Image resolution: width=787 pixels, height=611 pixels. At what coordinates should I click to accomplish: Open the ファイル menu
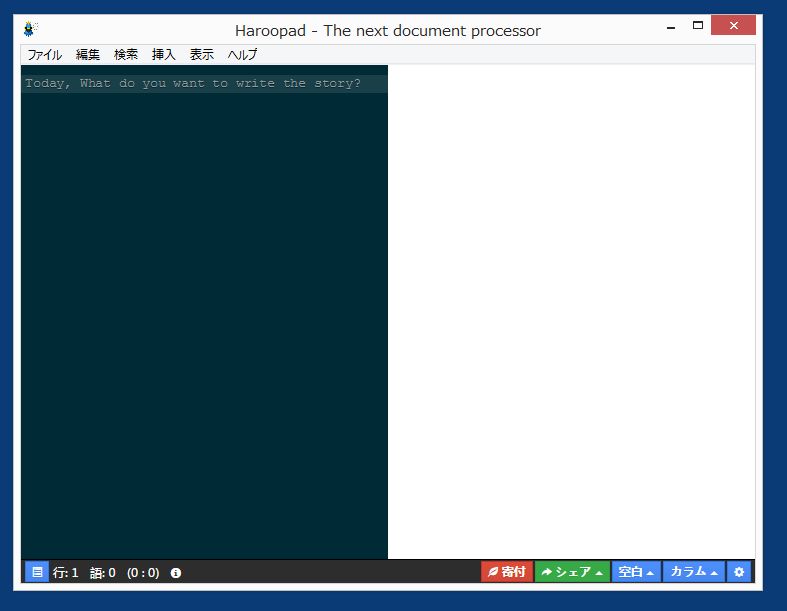click(x=45, y=54)
